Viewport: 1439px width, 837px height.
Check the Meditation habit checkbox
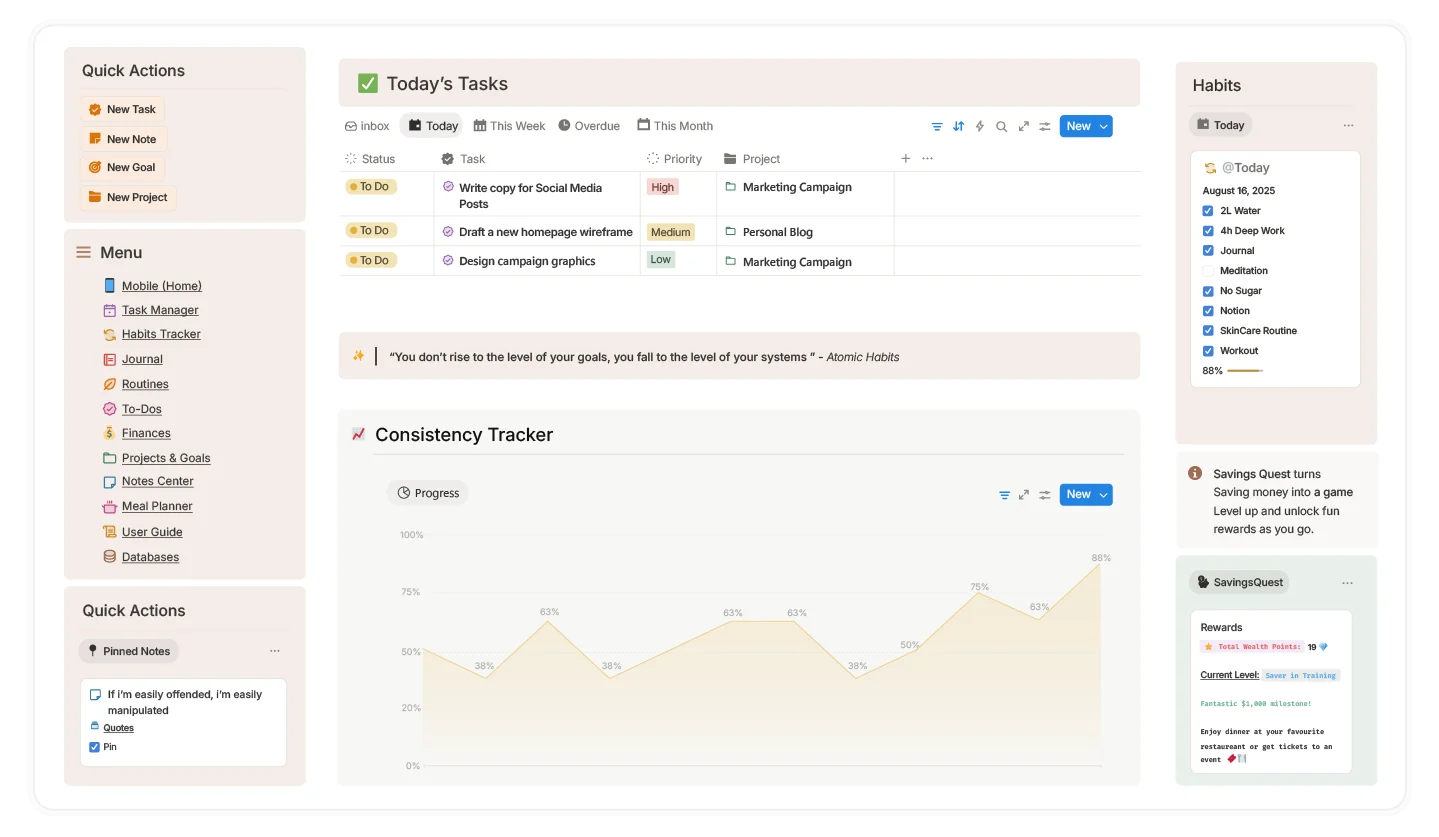pyautogui.click(x=1208, y=271)
